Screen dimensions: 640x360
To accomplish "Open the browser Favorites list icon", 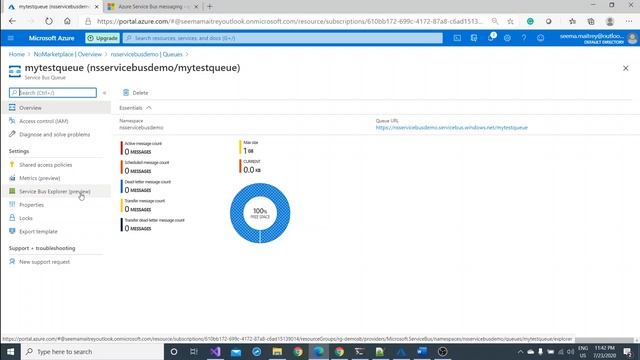I will 572,21.
